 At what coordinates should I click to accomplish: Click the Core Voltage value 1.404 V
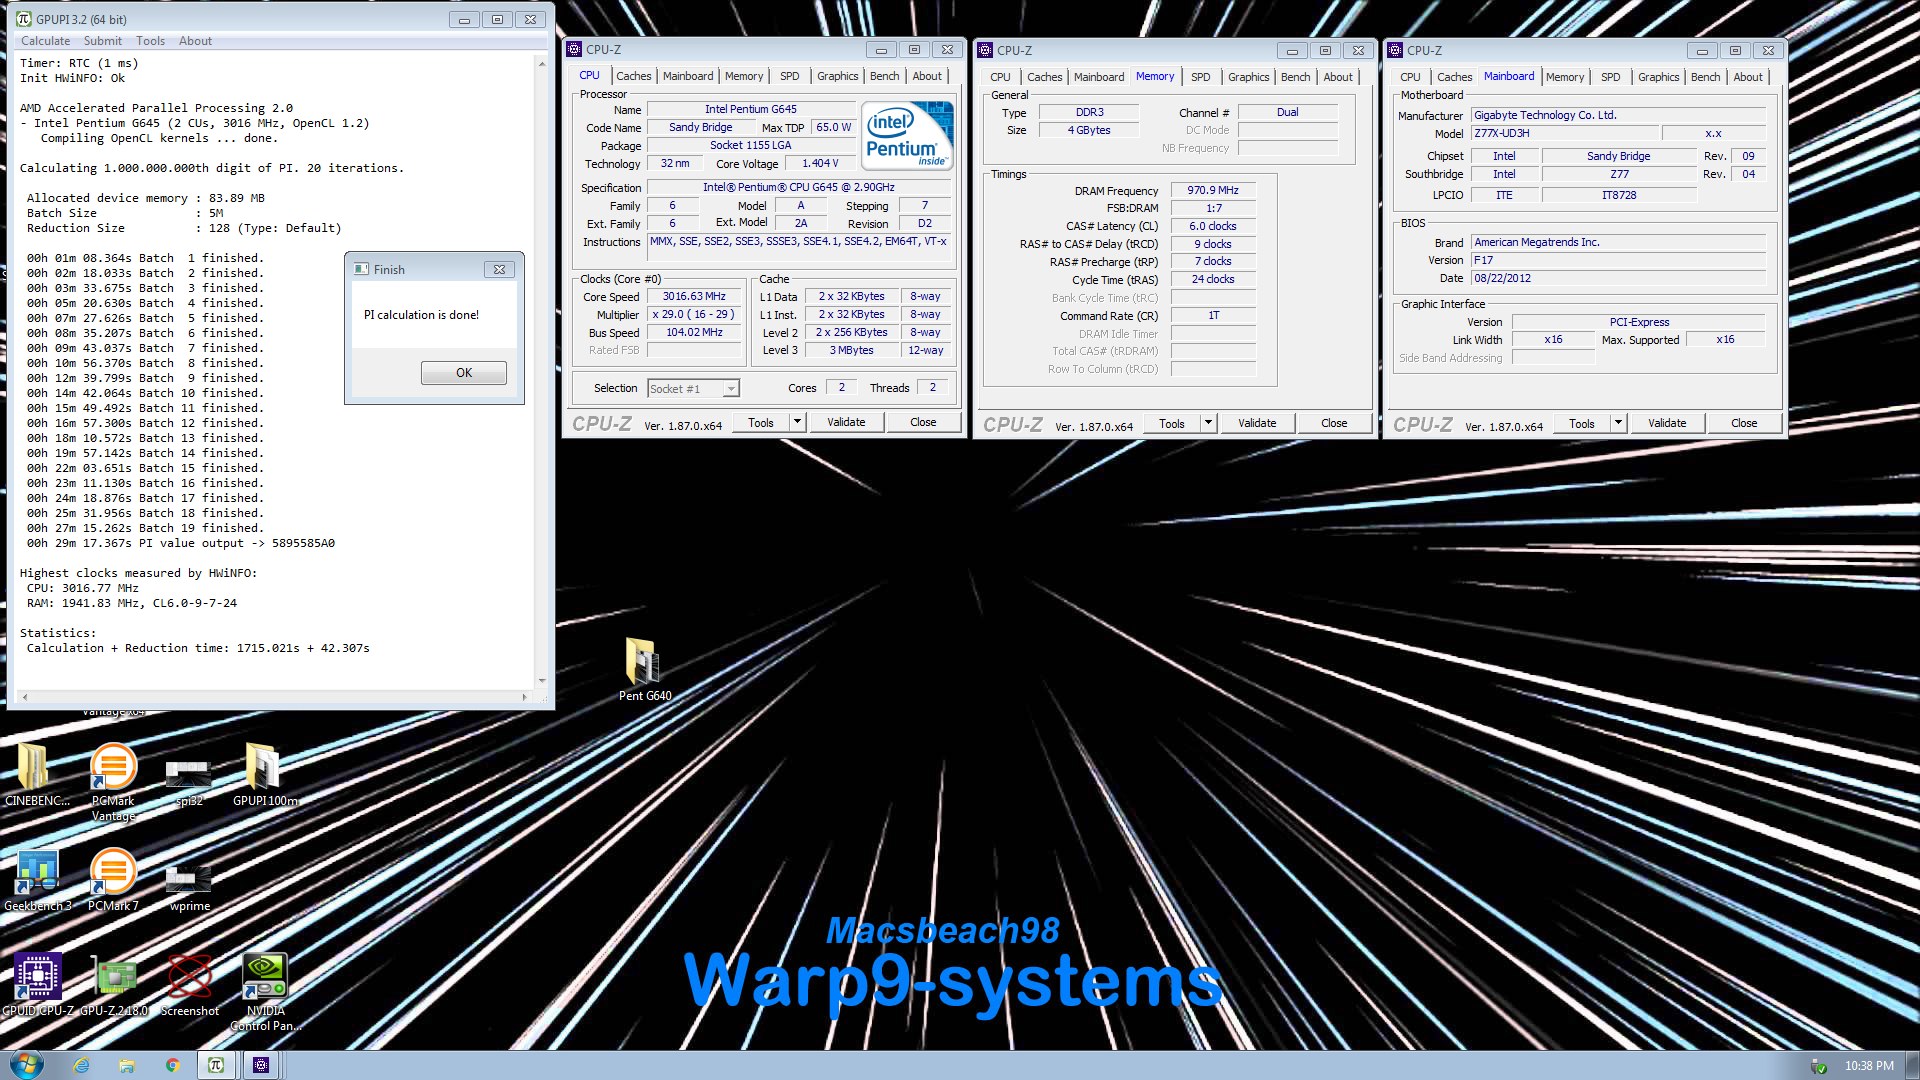820,163
